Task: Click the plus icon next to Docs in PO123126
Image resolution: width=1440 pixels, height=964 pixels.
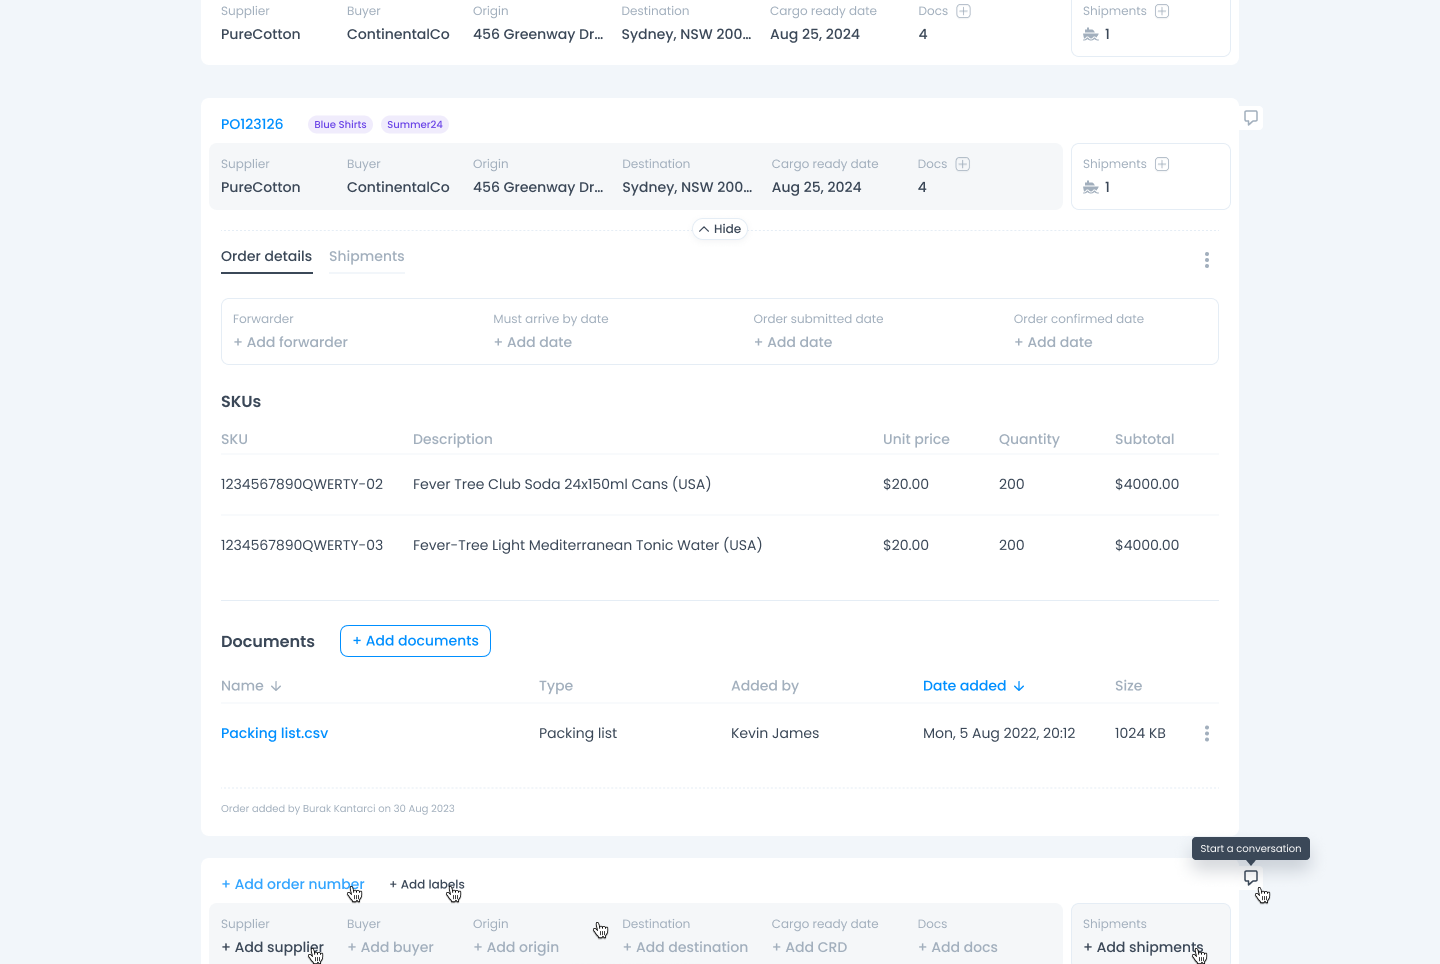Action: (x=962, y=164)
